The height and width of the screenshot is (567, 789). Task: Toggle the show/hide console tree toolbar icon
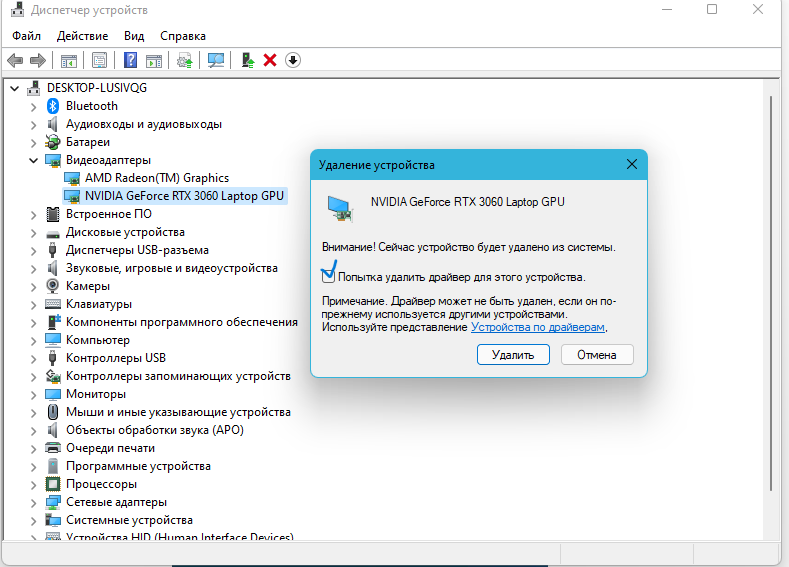[69, 60]
